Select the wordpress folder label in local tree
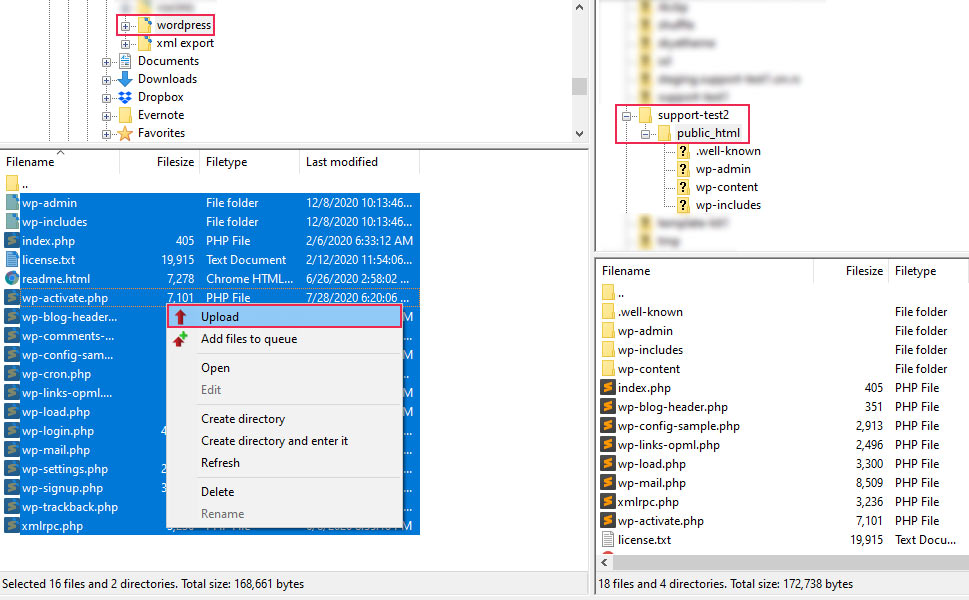 click(184, 25)
